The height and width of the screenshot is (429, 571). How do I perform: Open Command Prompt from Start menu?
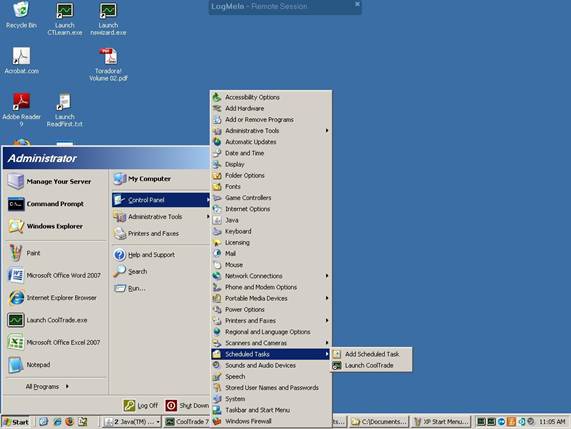(56, 204)
